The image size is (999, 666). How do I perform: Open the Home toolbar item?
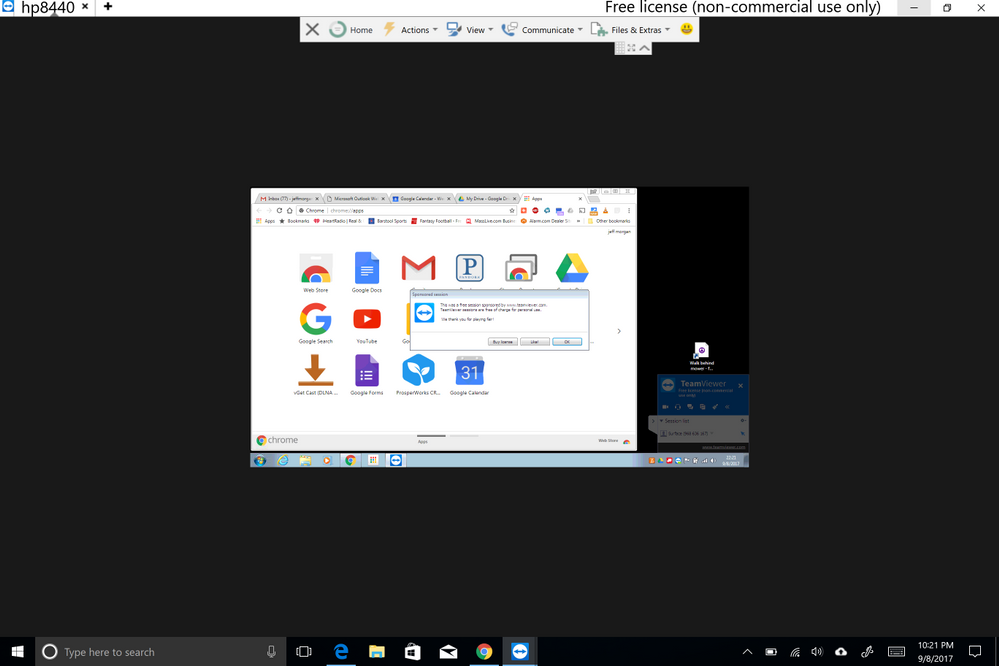(351, 29)
